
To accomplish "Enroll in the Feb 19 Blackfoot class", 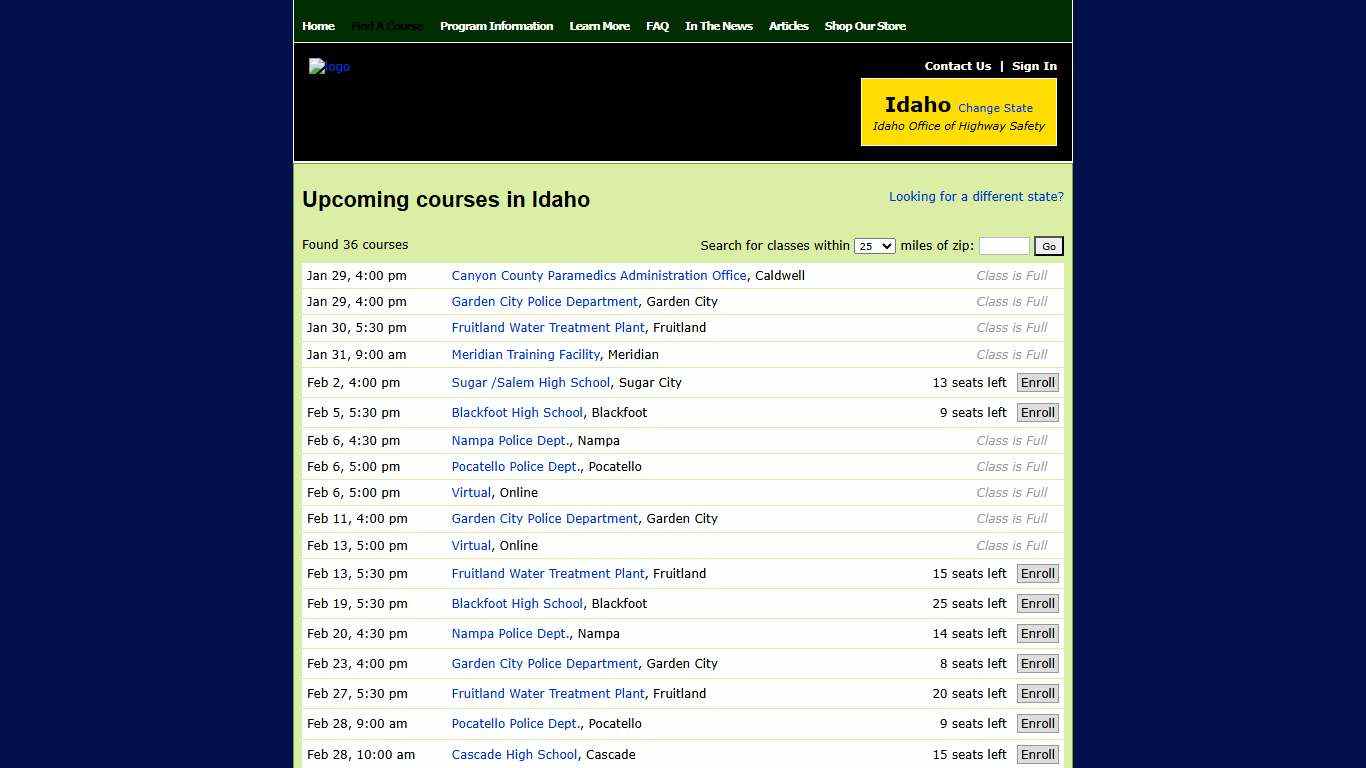I will (1037, 603).
